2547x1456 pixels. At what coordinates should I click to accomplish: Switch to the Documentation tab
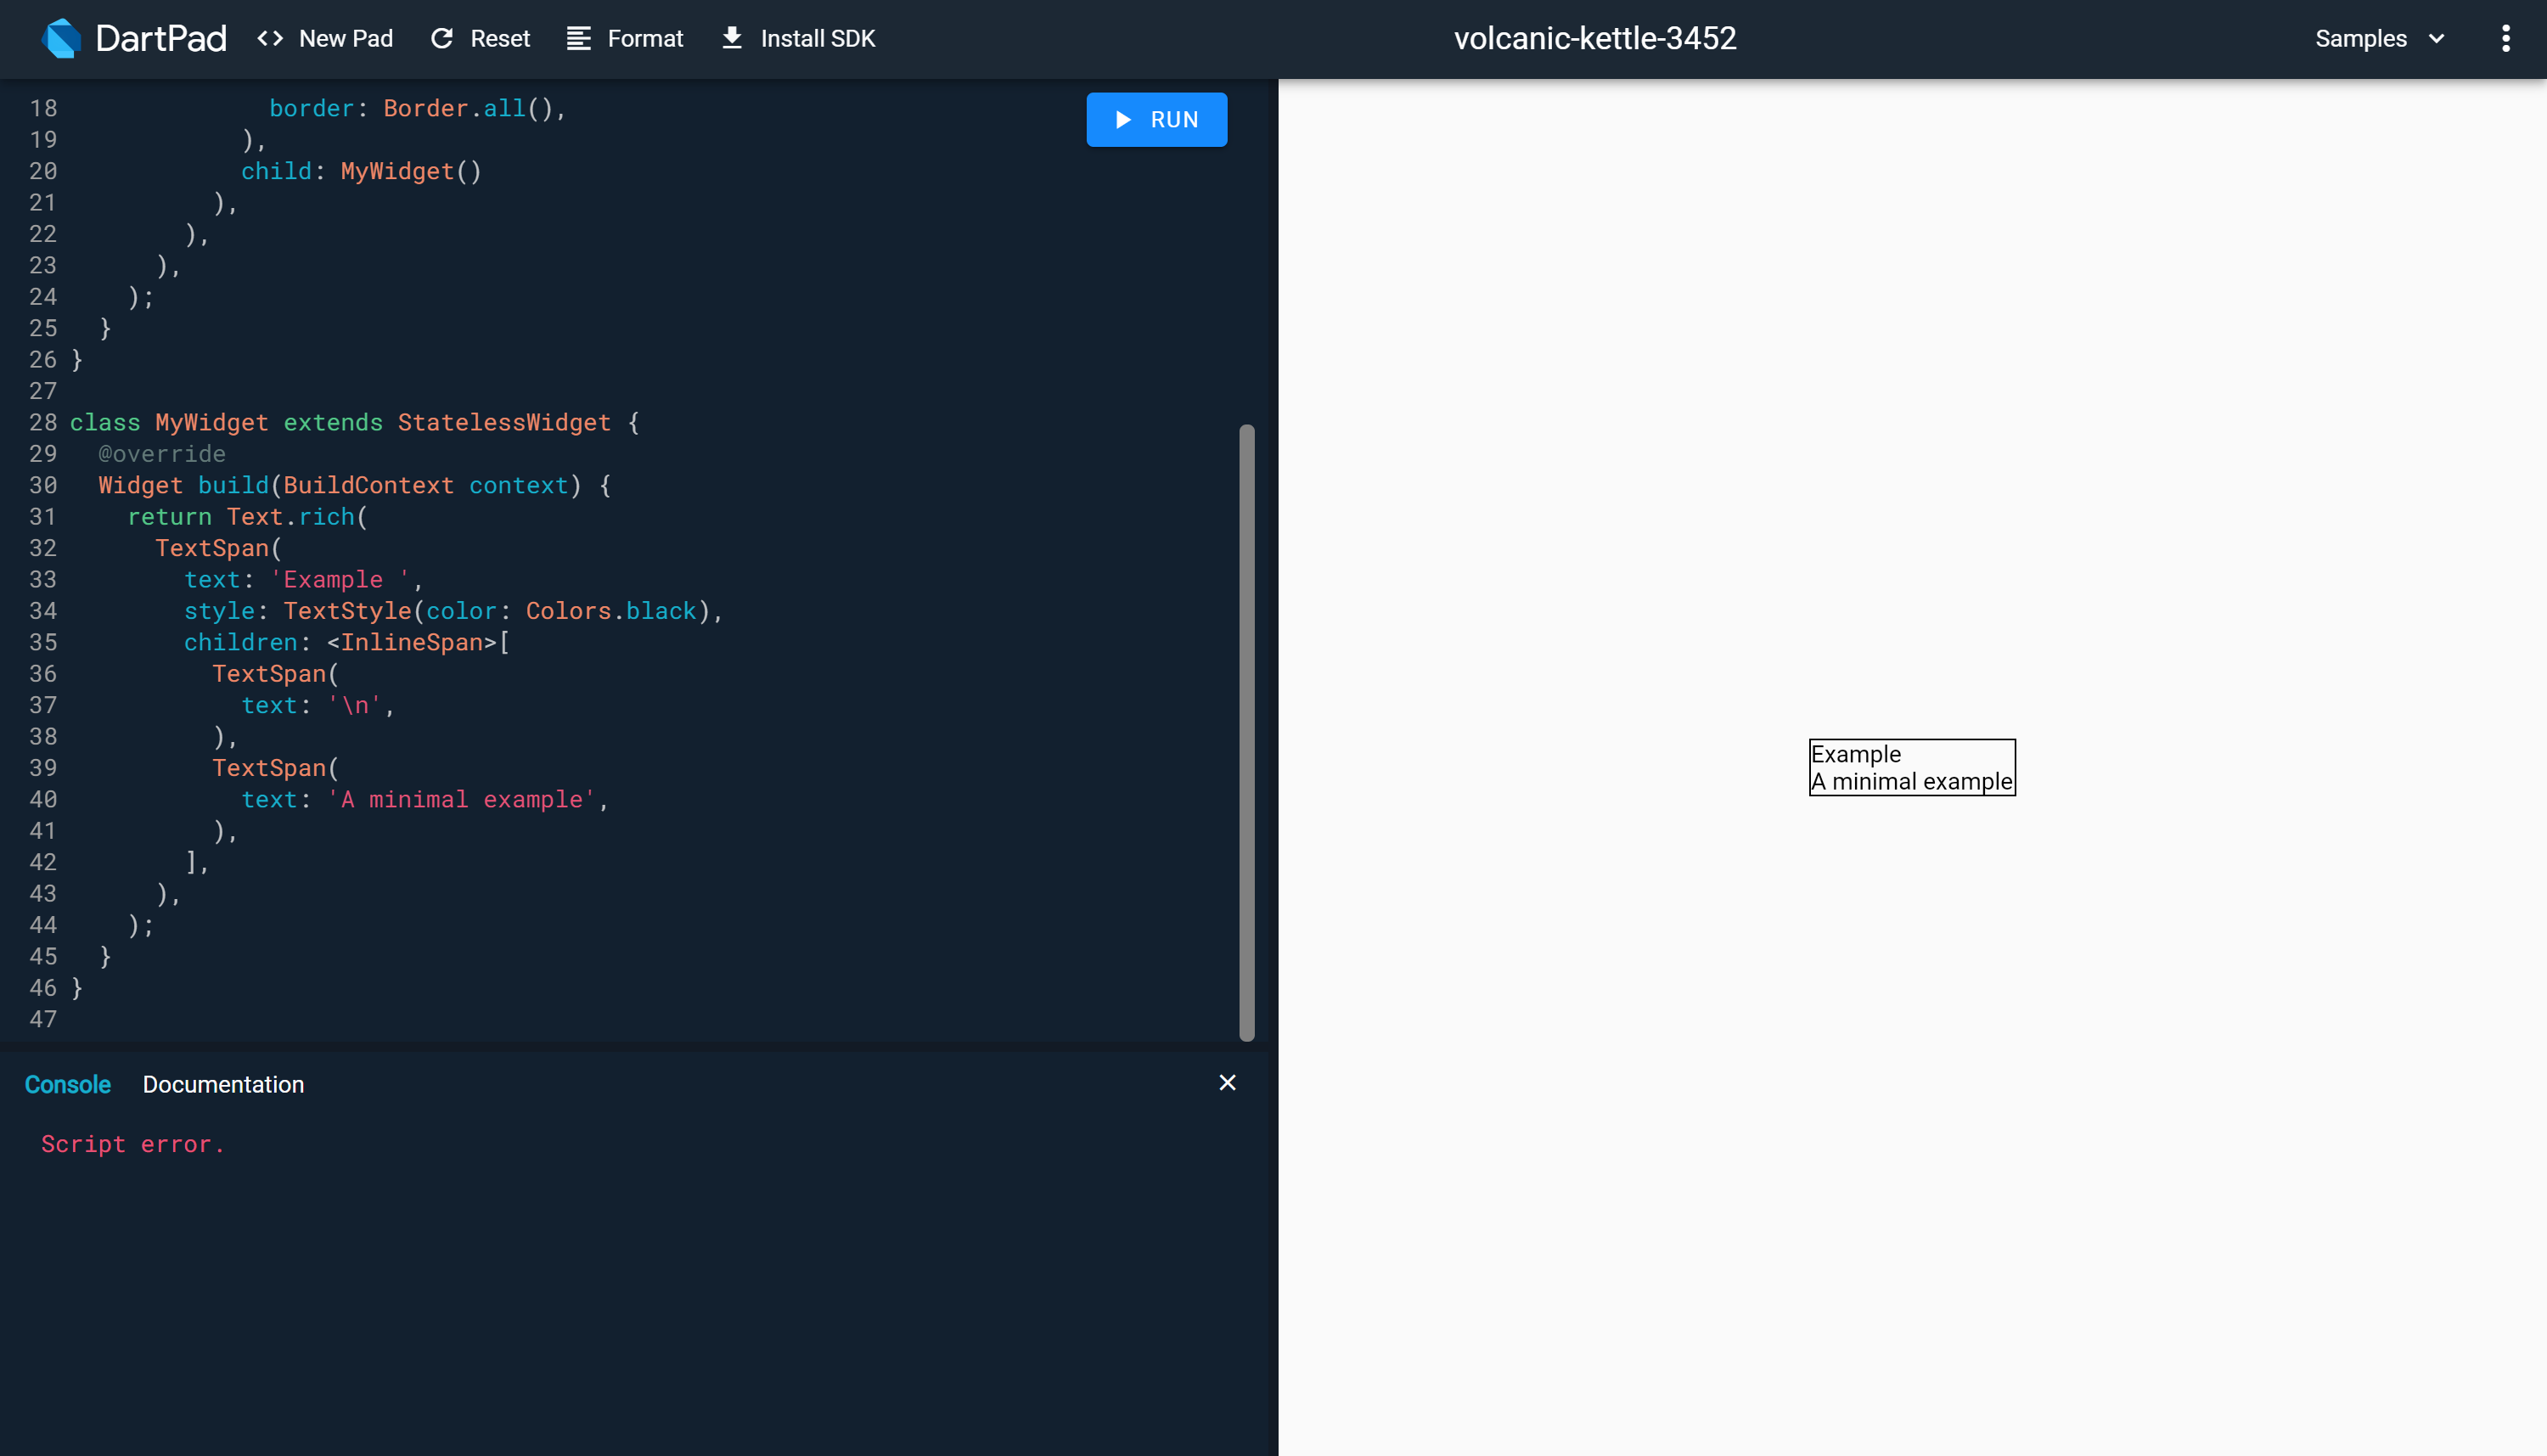tap(223, 1084)
